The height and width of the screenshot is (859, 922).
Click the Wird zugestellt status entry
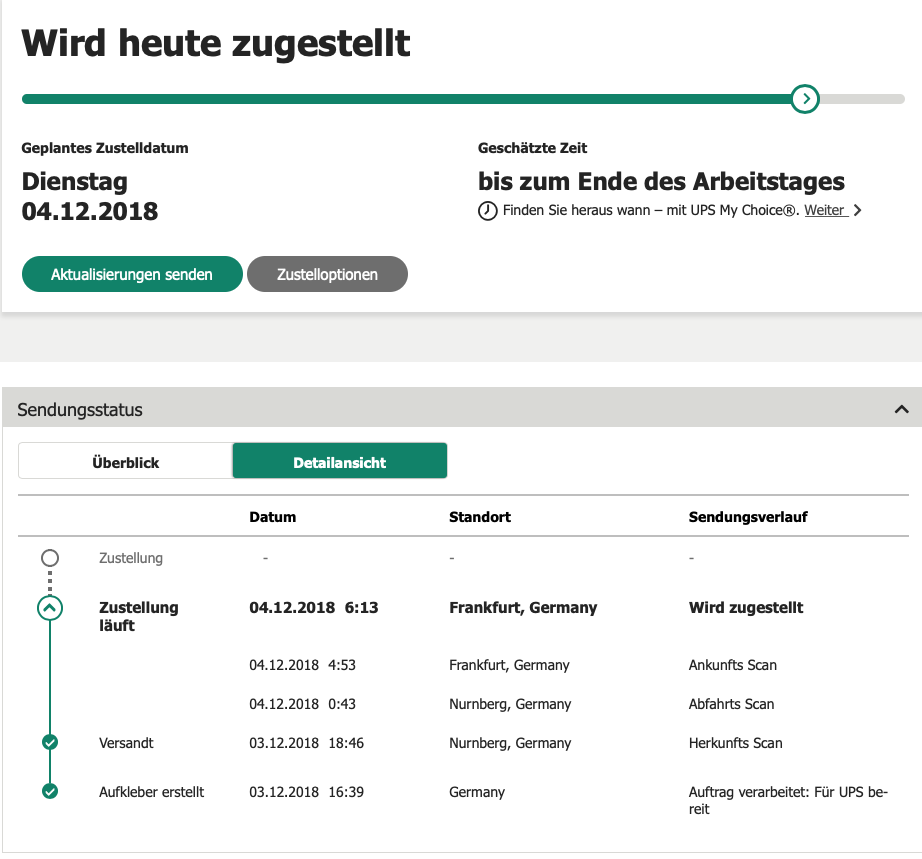746,607
